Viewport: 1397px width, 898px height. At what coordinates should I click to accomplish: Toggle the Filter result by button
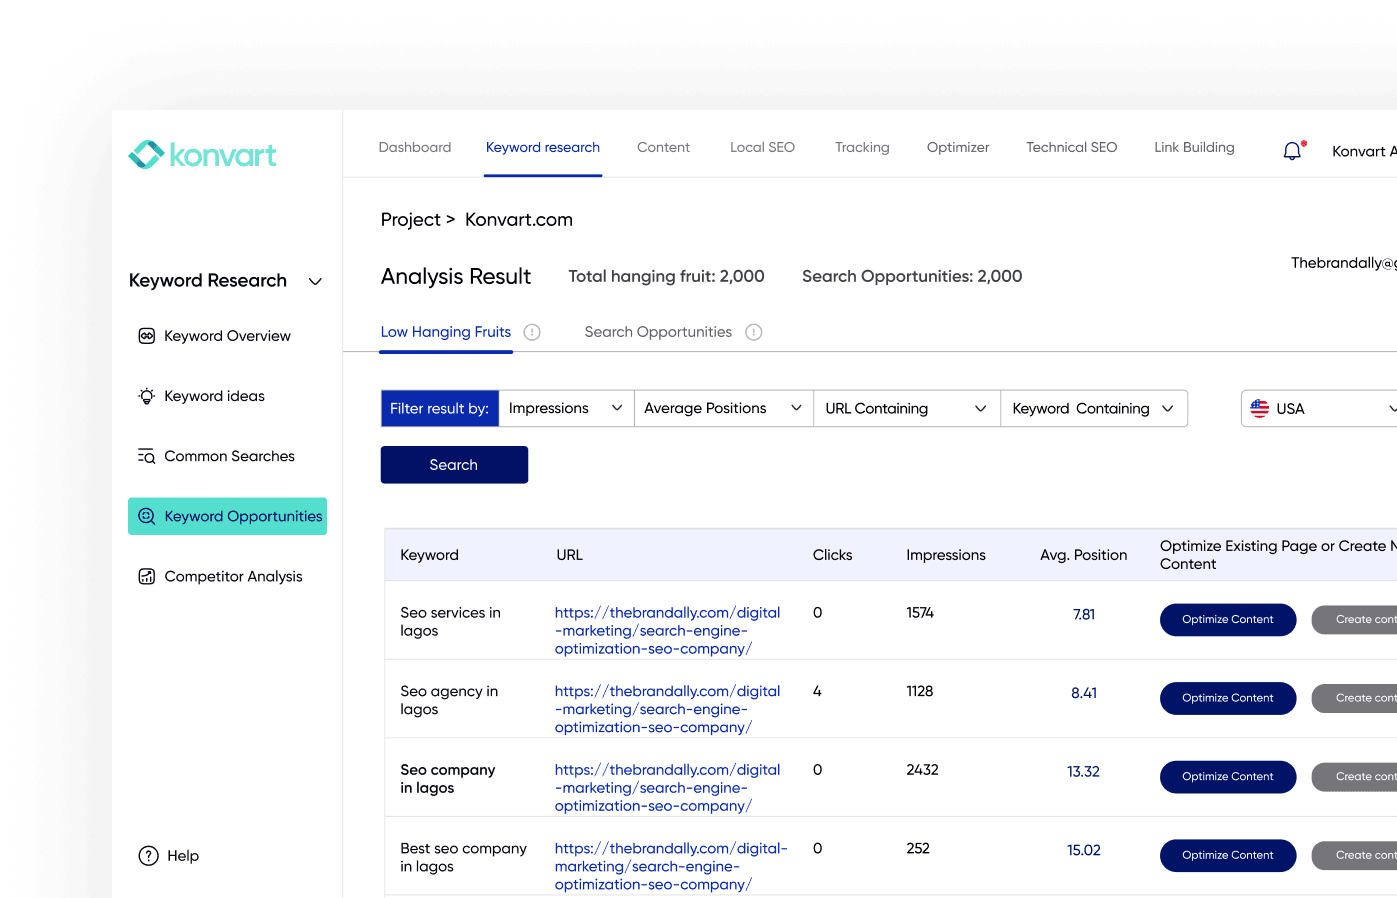coord(440,408)
